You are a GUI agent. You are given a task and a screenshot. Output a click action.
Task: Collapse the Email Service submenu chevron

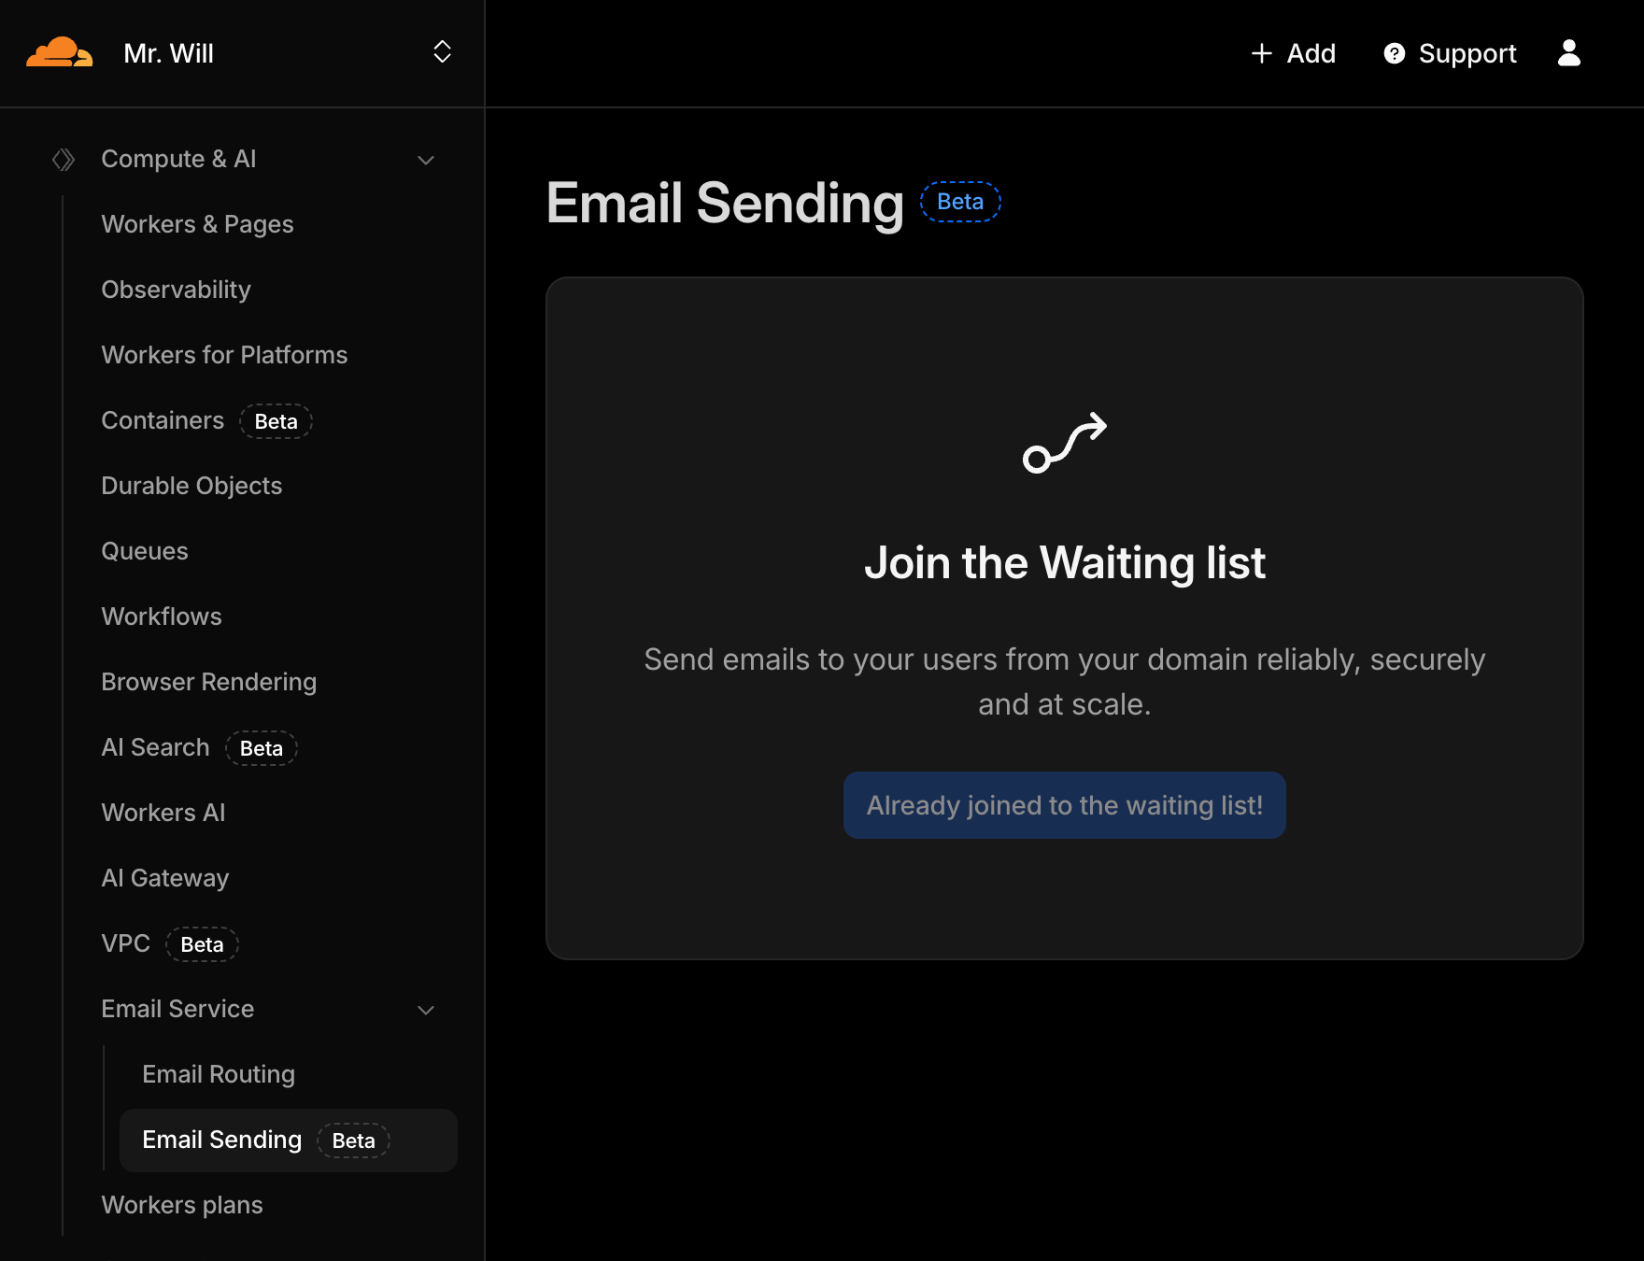[x=426, y=1010]
